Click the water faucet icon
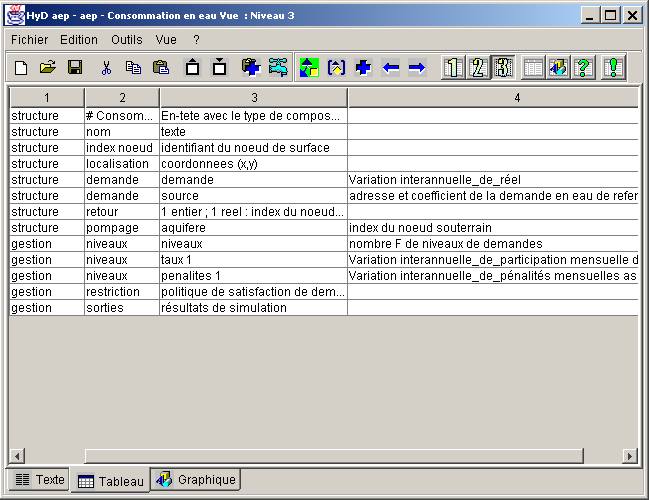 pos(278,67)
